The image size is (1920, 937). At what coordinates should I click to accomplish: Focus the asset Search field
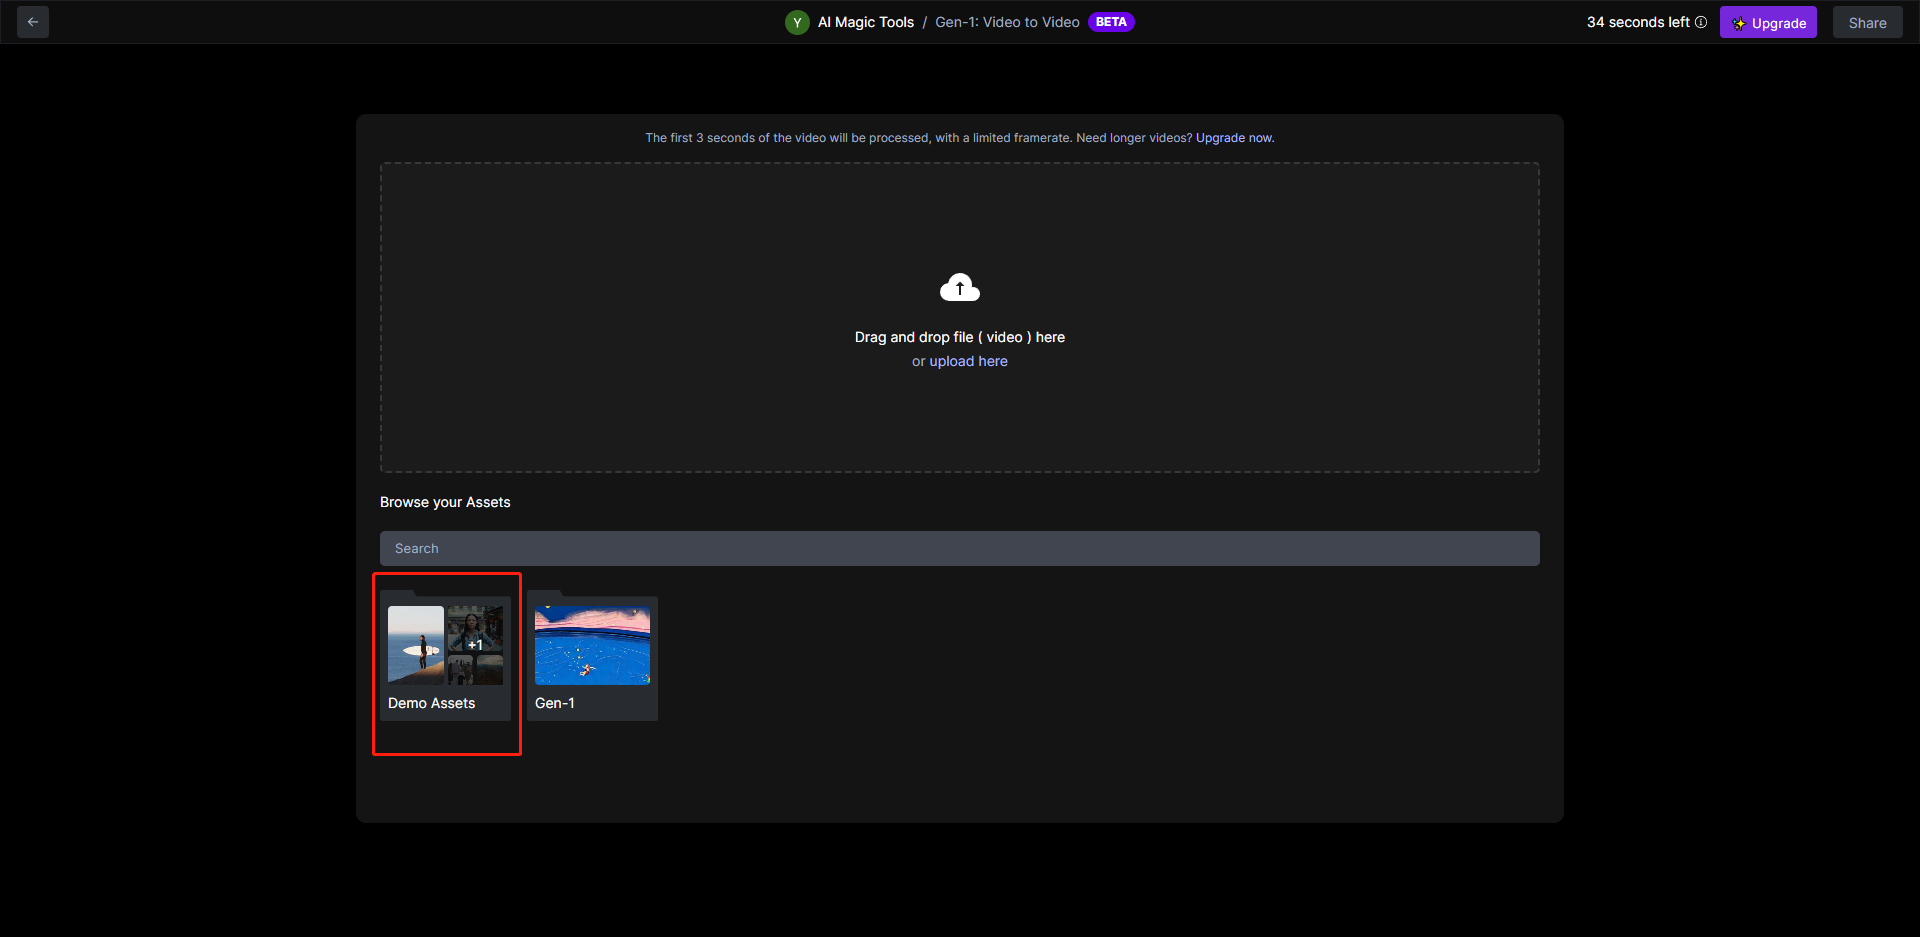pyautogui.click(x=960, y=548)
